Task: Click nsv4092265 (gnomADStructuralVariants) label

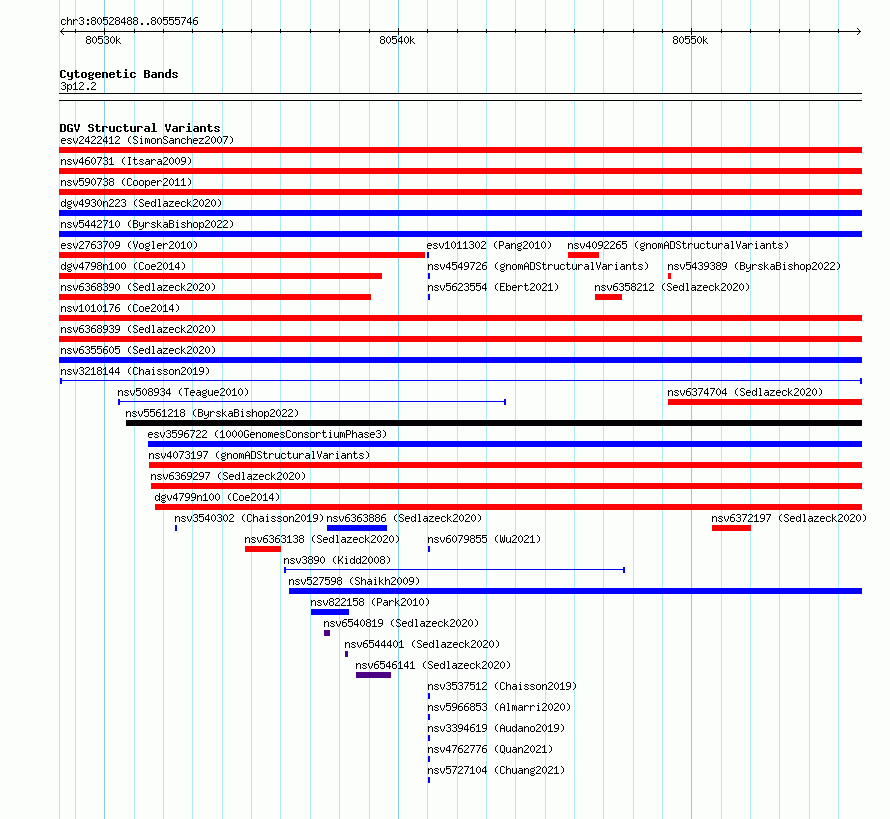Action: point(678,245)
